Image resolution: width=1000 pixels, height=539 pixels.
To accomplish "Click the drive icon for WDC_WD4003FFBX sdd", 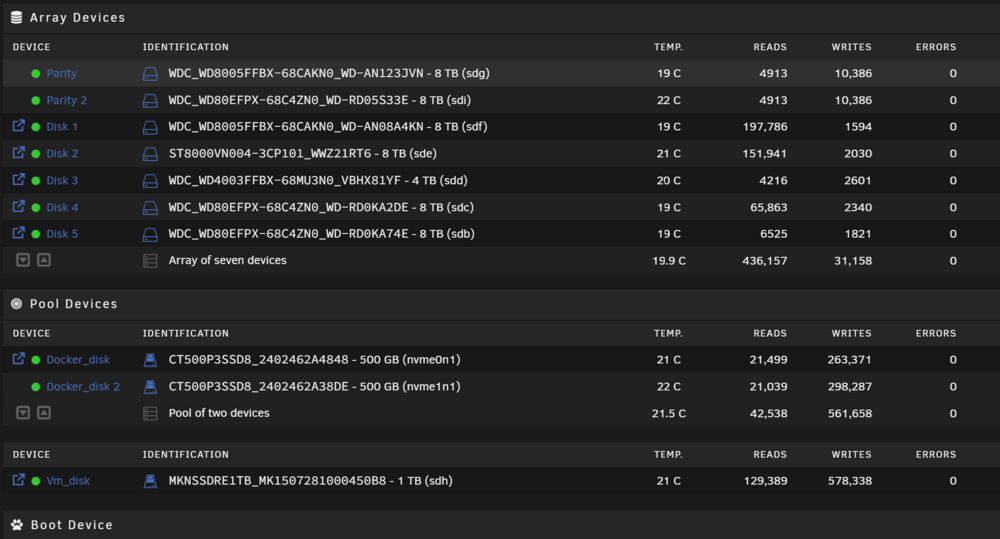I will pos(150,181).
